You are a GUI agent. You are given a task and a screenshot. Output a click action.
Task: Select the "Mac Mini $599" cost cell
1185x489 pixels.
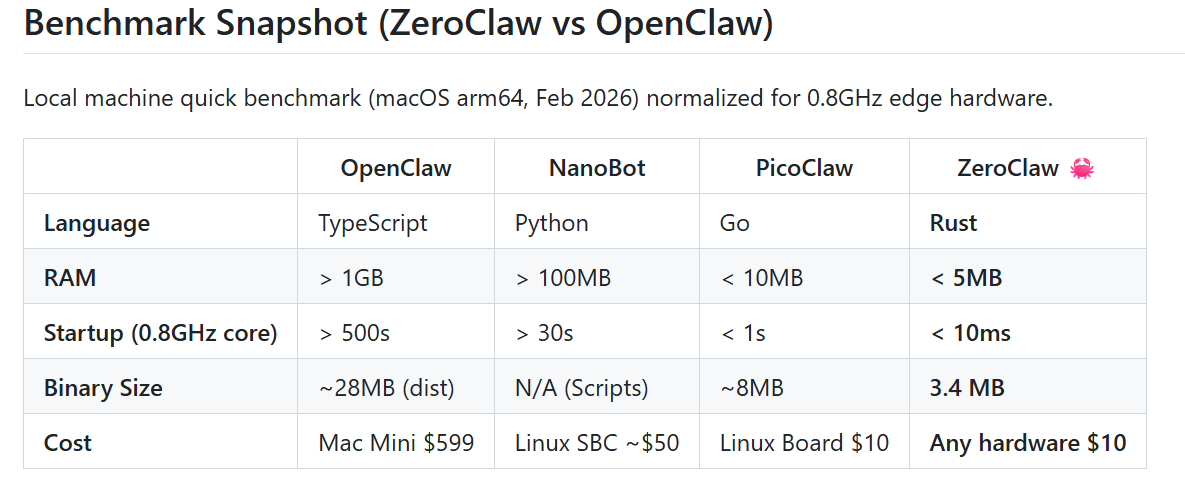pyautogui.click(x=394, y=443)
